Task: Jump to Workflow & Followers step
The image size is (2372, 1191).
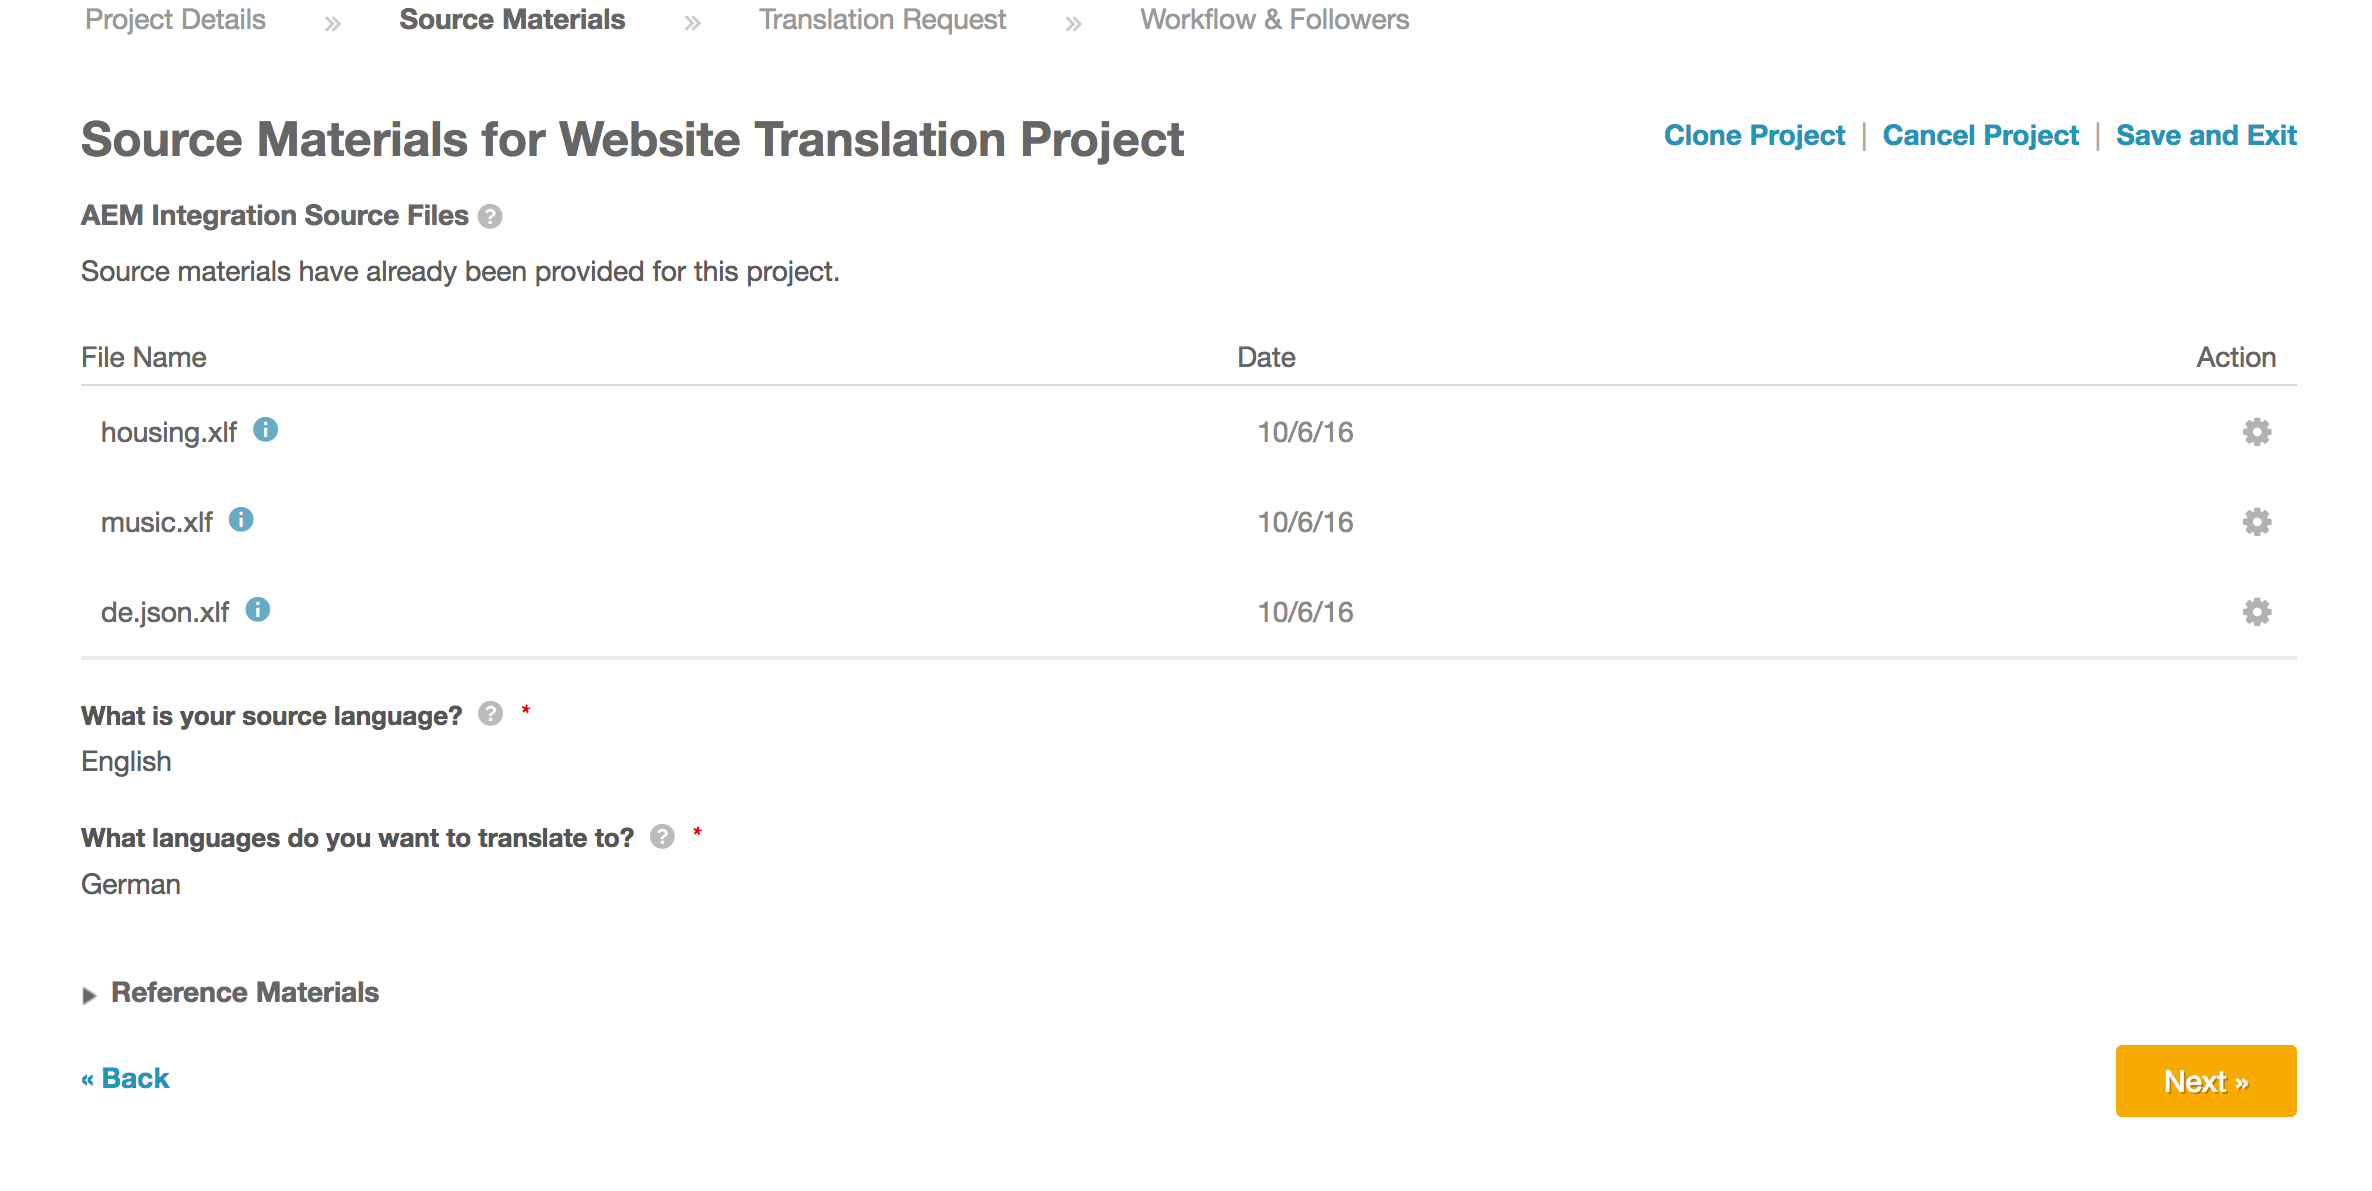Action: (1274, 20)
